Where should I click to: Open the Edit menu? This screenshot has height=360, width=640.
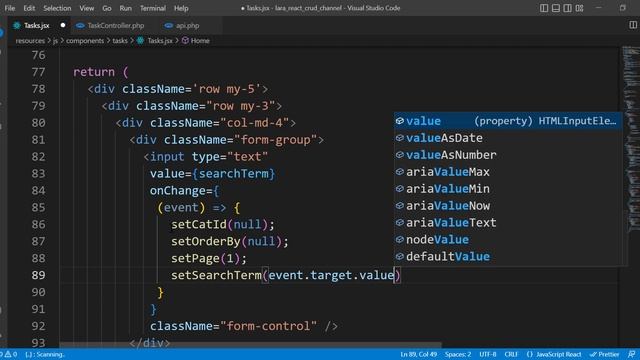tap(29, 8)
